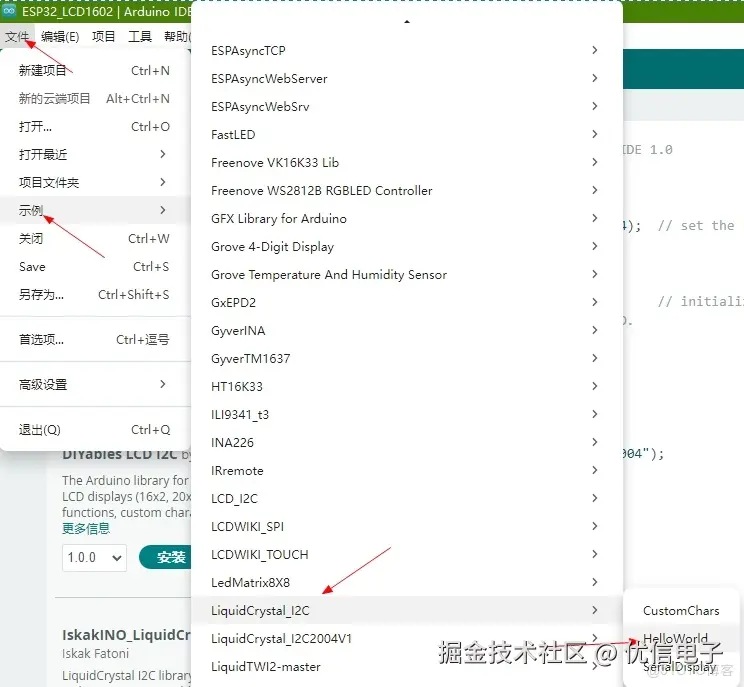Viewport: 744px width, 687px height.
Task: Expand ESPAsyncWebServer examples
Action: point(407,79)
